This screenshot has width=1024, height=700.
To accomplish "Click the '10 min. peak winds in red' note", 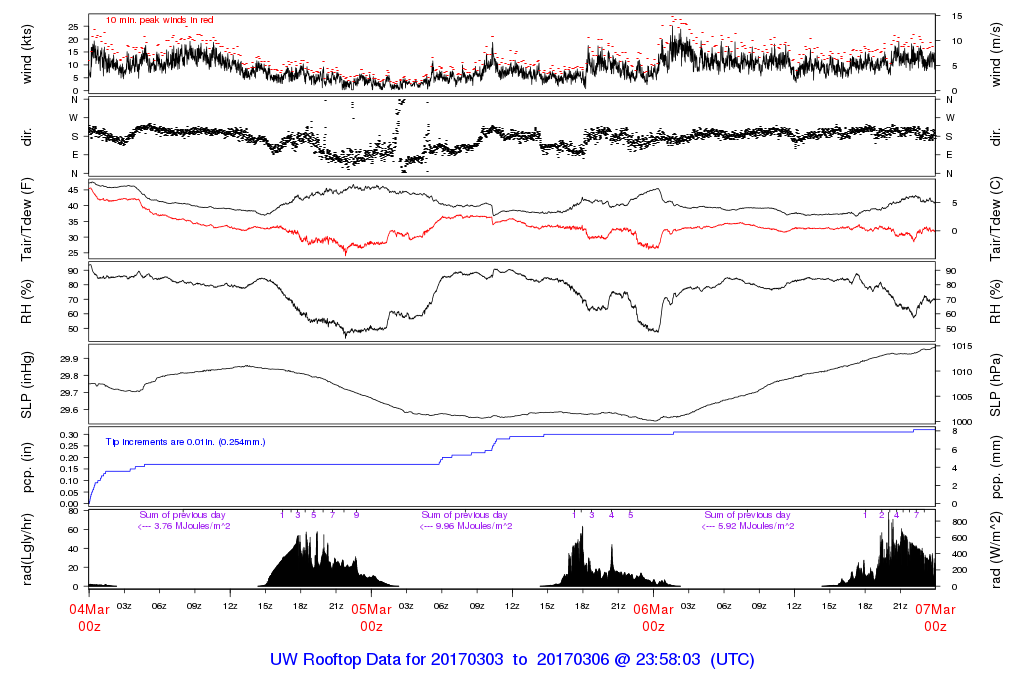I will pyautogui.click(x=160, y=20).
